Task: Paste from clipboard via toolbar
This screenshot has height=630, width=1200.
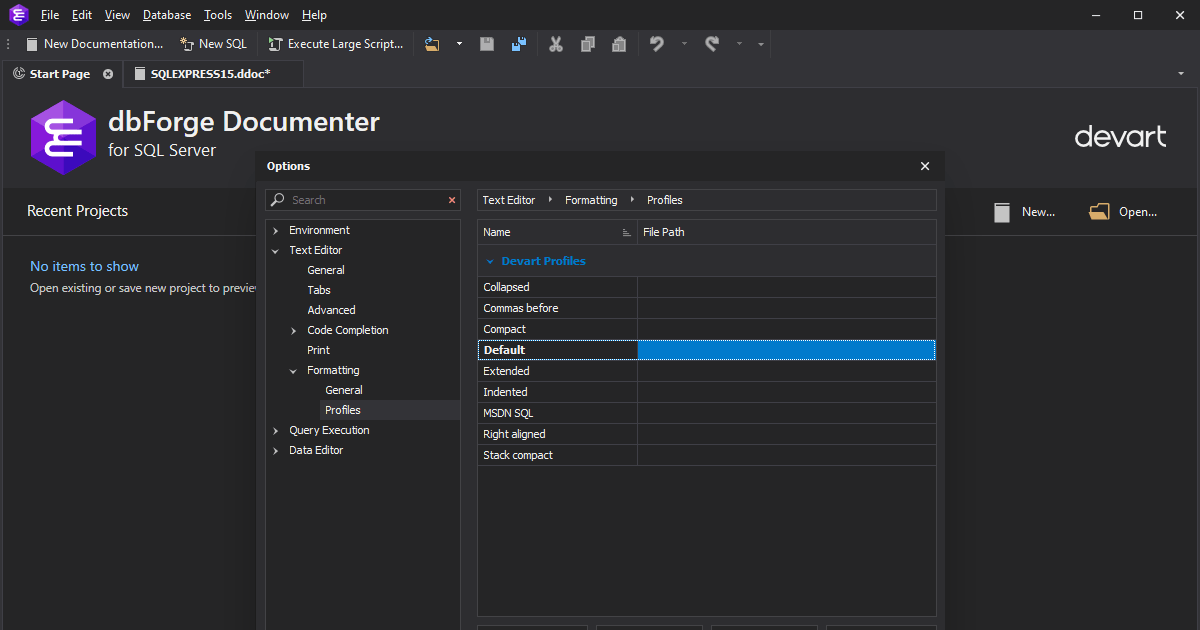Action: pyautogui.click(x=619, y=44)
